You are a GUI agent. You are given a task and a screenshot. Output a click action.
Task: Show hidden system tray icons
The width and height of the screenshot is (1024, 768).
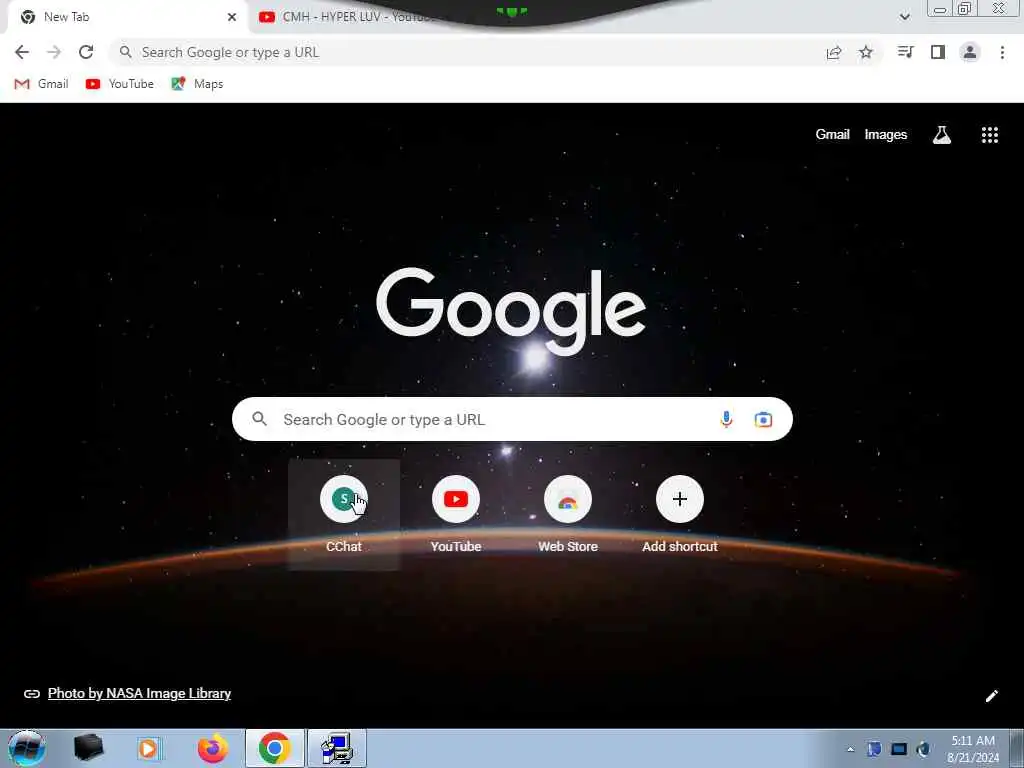(850, 750)
